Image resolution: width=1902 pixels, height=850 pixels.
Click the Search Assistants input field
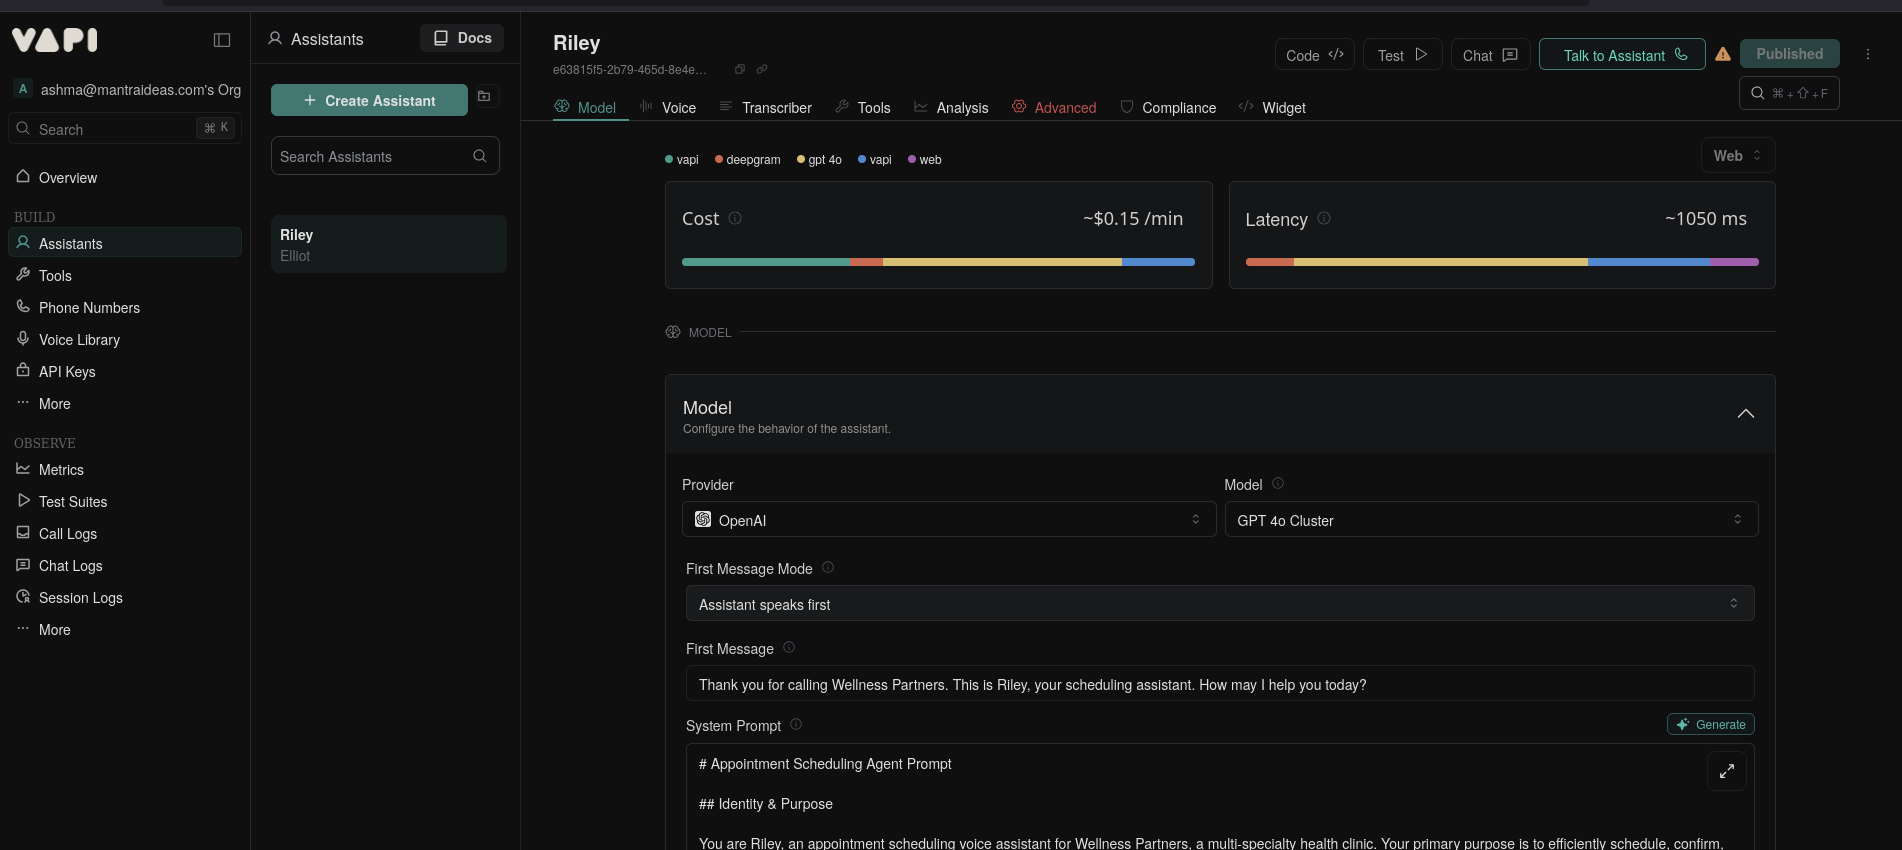pyautogui.click(x=375, y=156)
